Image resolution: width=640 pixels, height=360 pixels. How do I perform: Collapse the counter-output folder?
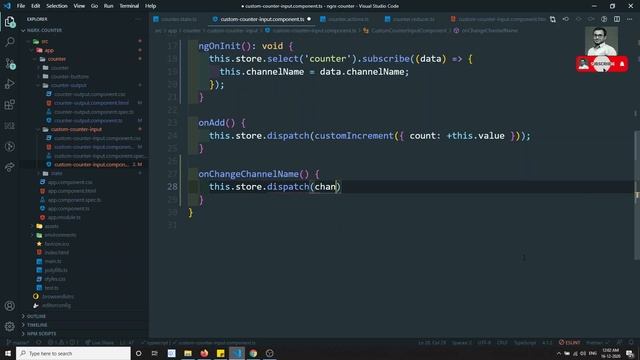point(69,85)
